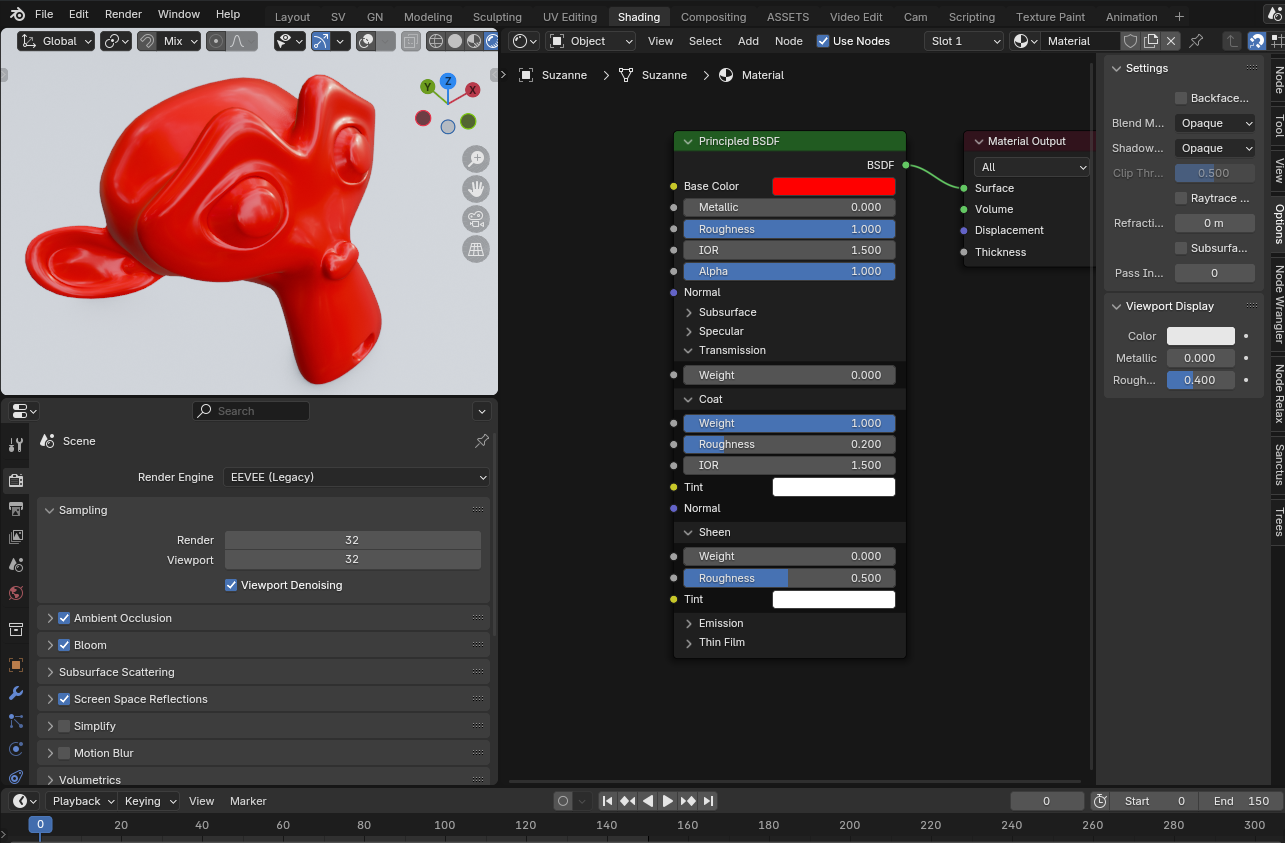
Task: Switch to the Texture Paint workspace tab
Action: pyautogui.click(x=1050, y=17)
